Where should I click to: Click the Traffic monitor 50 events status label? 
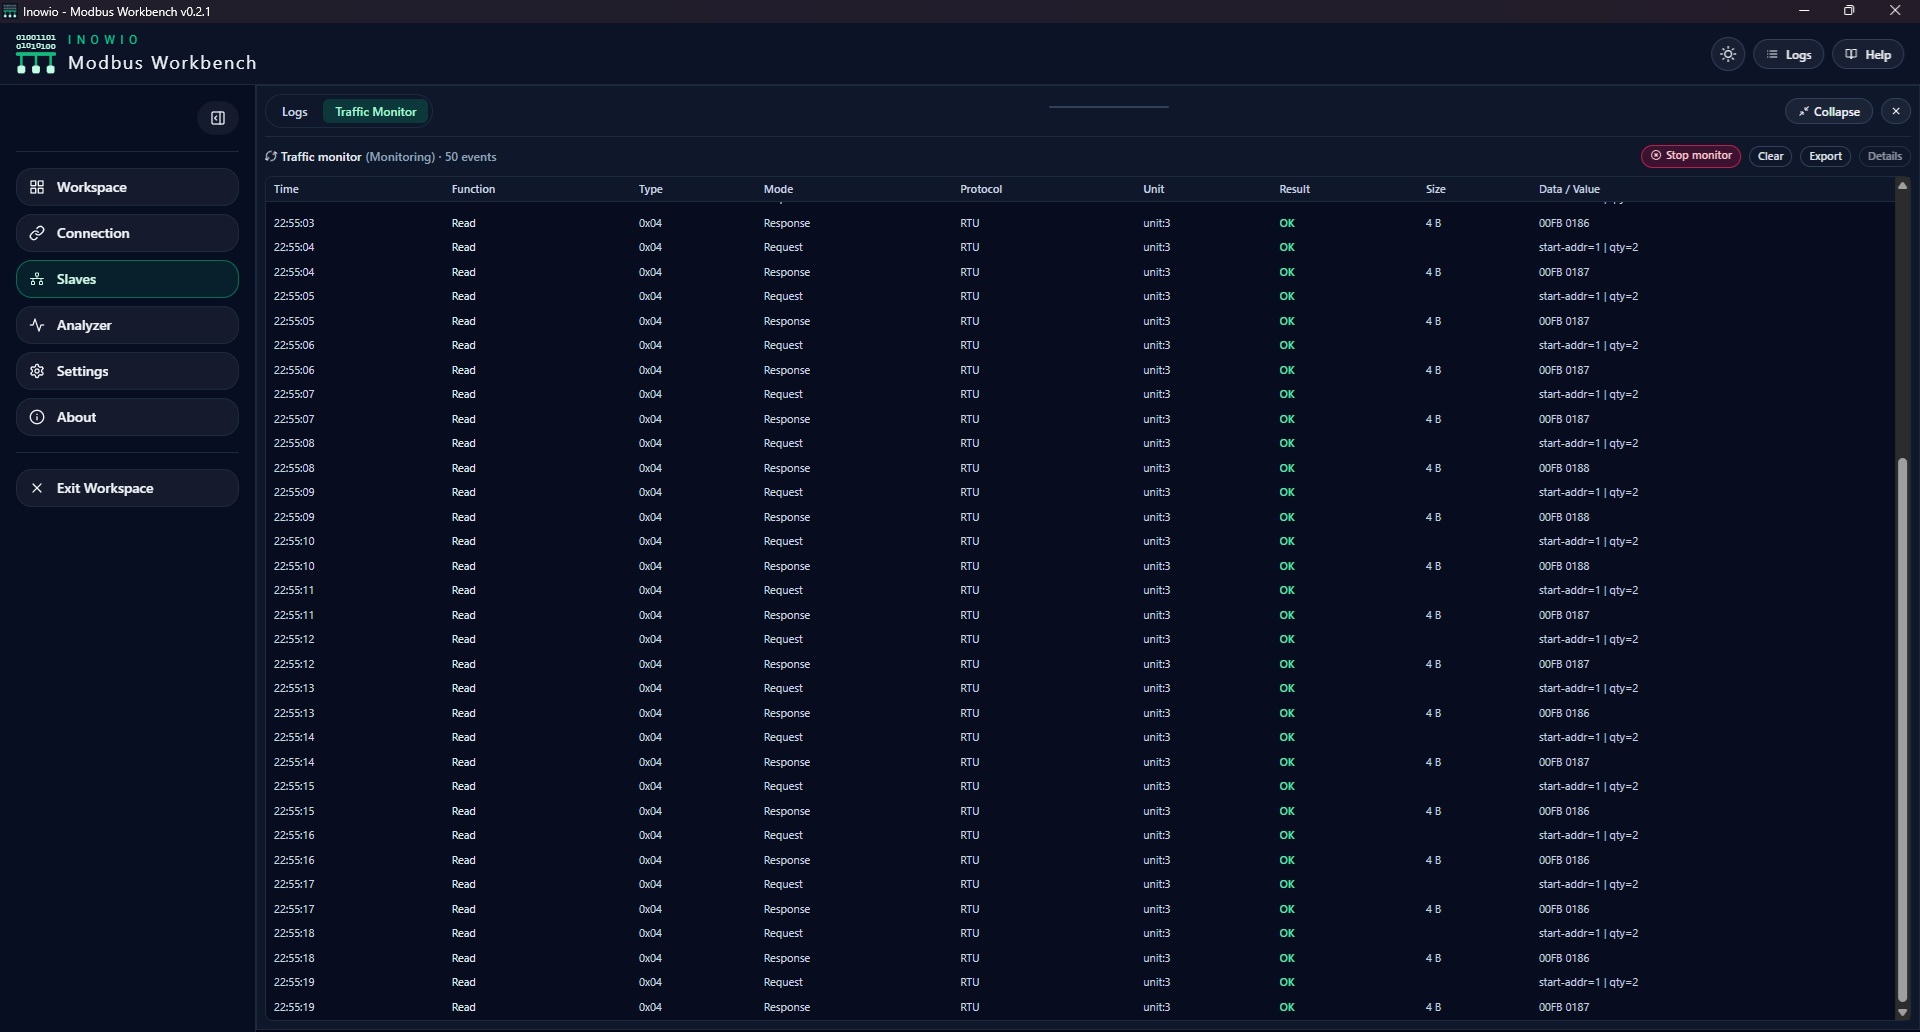(381, 157)
